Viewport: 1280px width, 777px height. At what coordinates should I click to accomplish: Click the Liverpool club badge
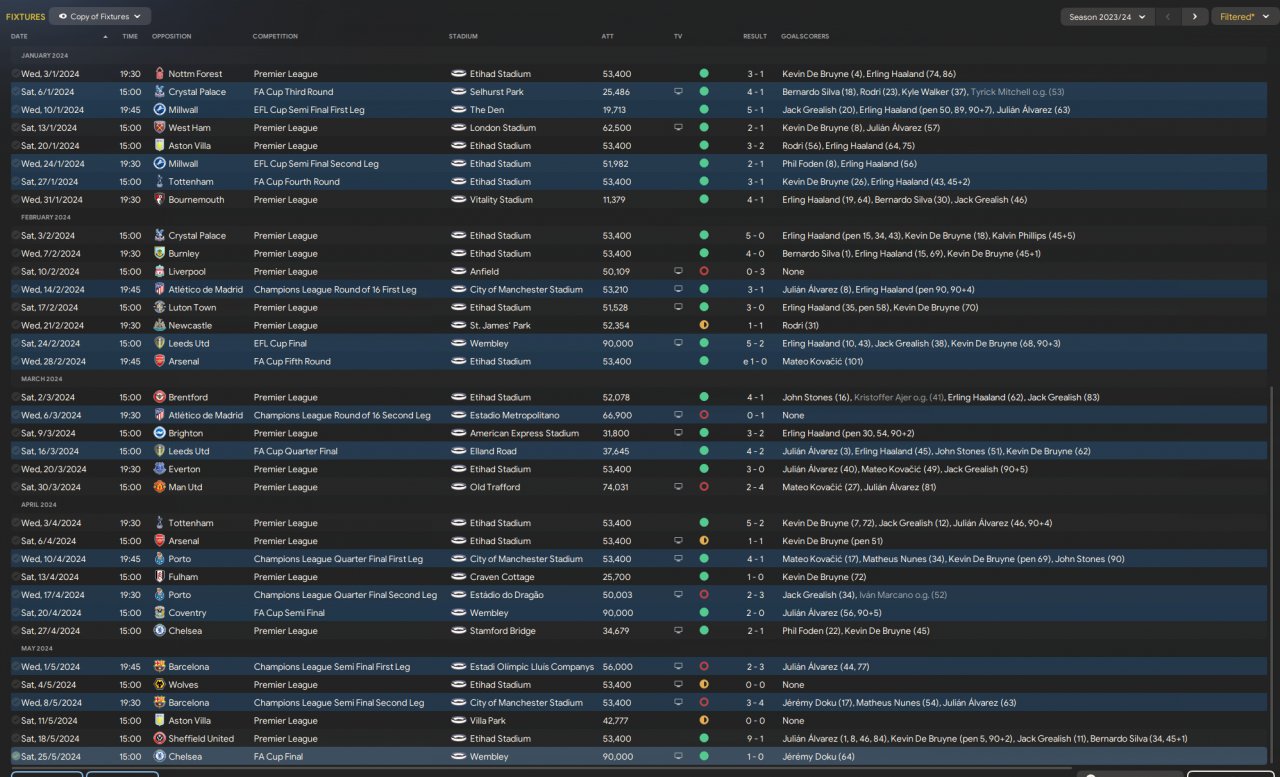159,272
